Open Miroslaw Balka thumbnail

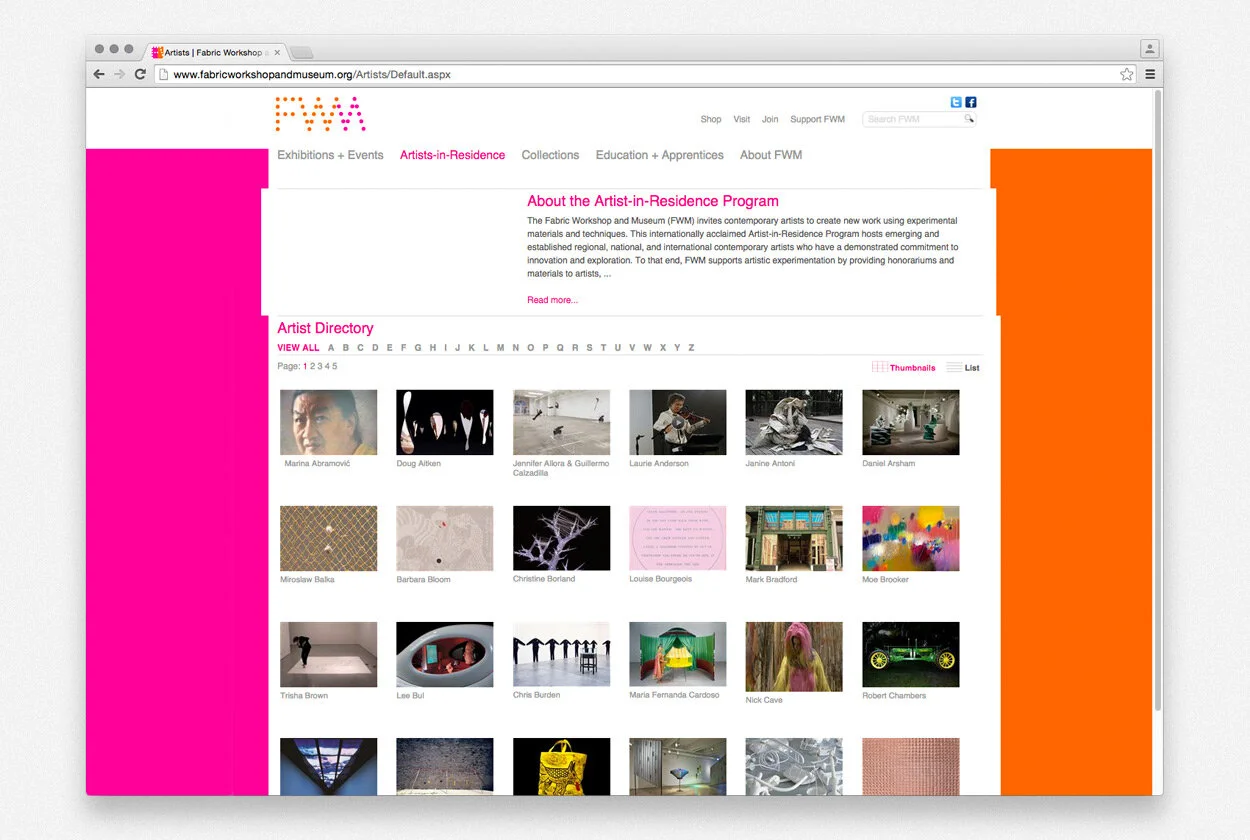pyautogui.click(x=329, y=538)
